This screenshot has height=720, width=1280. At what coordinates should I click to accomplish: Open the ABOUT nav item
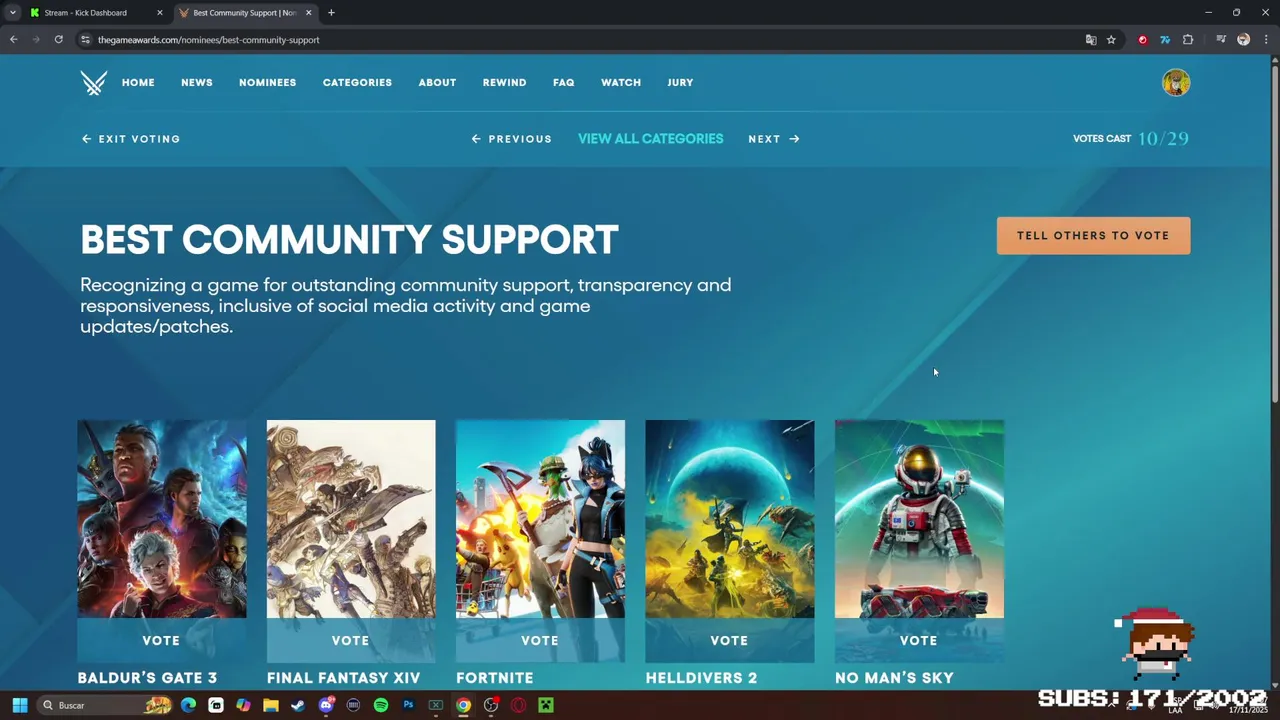click(437, 83)
